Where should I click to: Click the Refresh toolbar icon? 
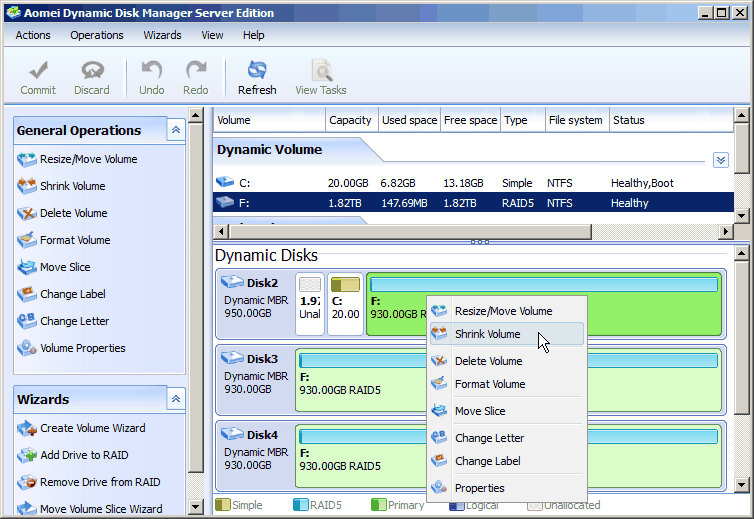point(257,71)
